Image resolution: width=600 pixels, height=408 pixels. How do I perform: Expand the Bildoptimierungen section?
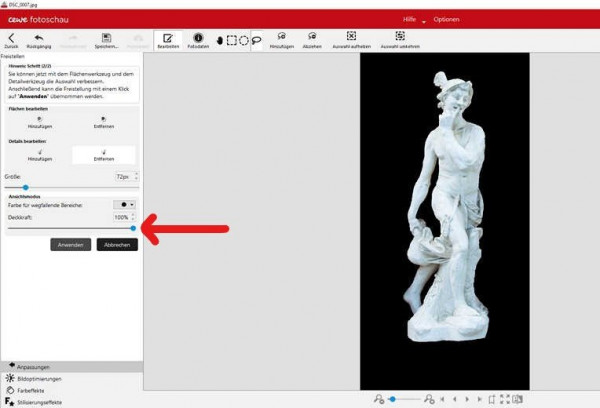tap(40, 378)
